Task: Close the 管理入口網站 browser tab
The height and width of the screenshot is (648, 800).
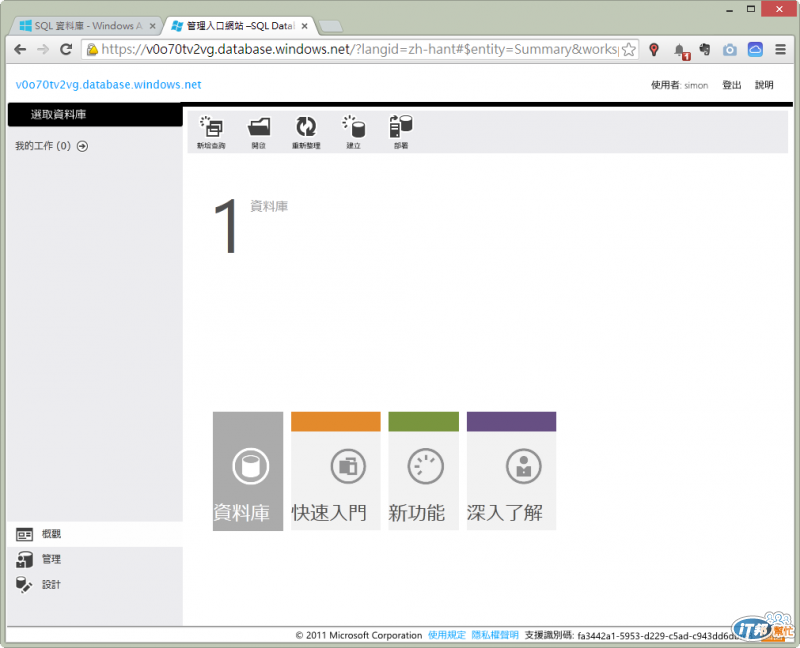Action: click(305, 26)
